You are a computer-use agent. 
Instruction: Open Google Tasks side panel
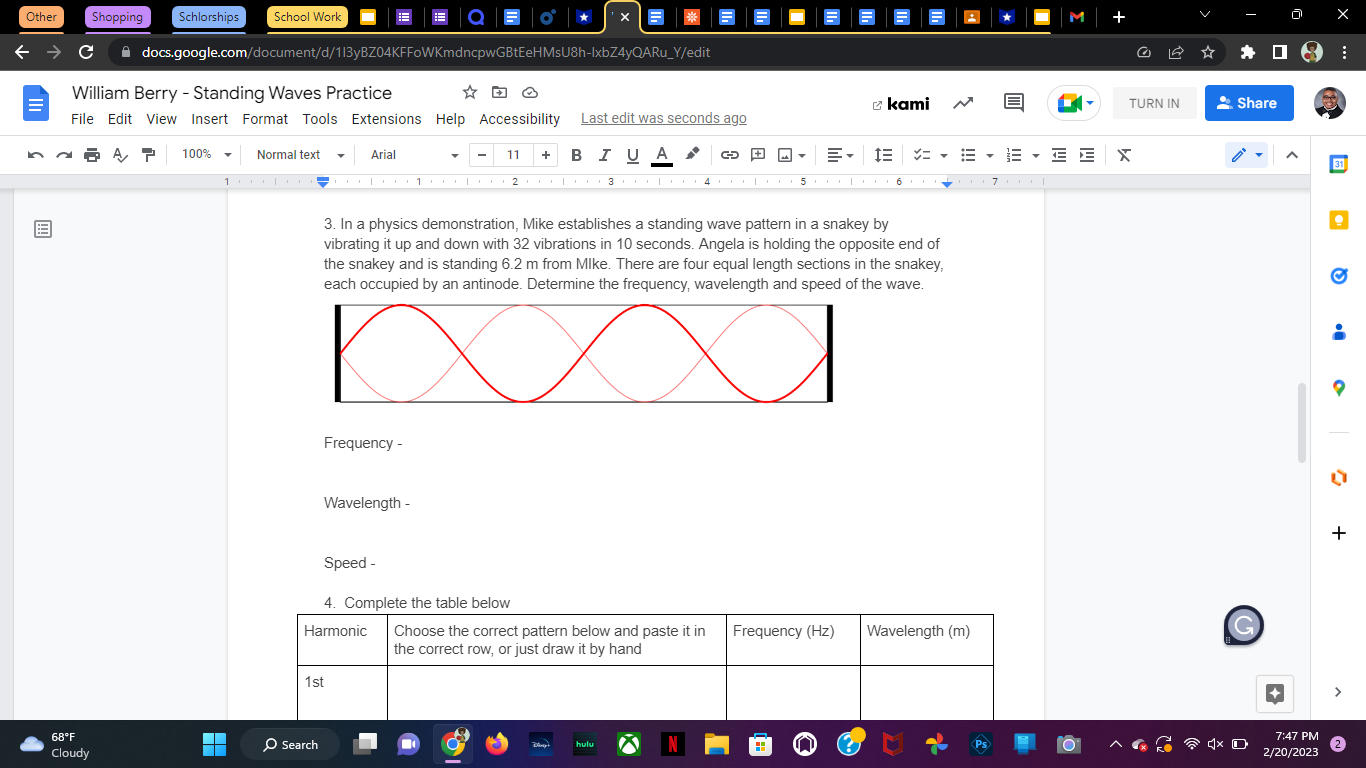1339,276
